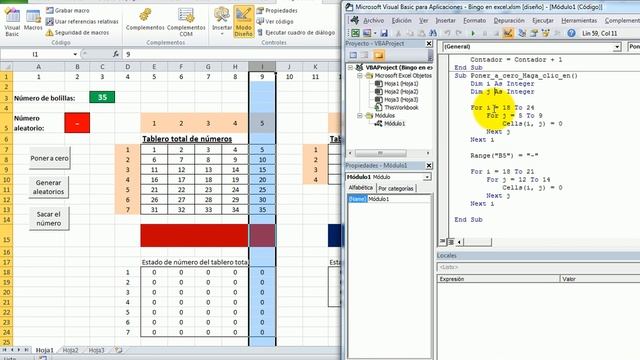Image resolution: width=640 pixels, height=360 pixels.
Task: Toggle Design Mode icon in VBA toolbar
Action: click(508, 33)
